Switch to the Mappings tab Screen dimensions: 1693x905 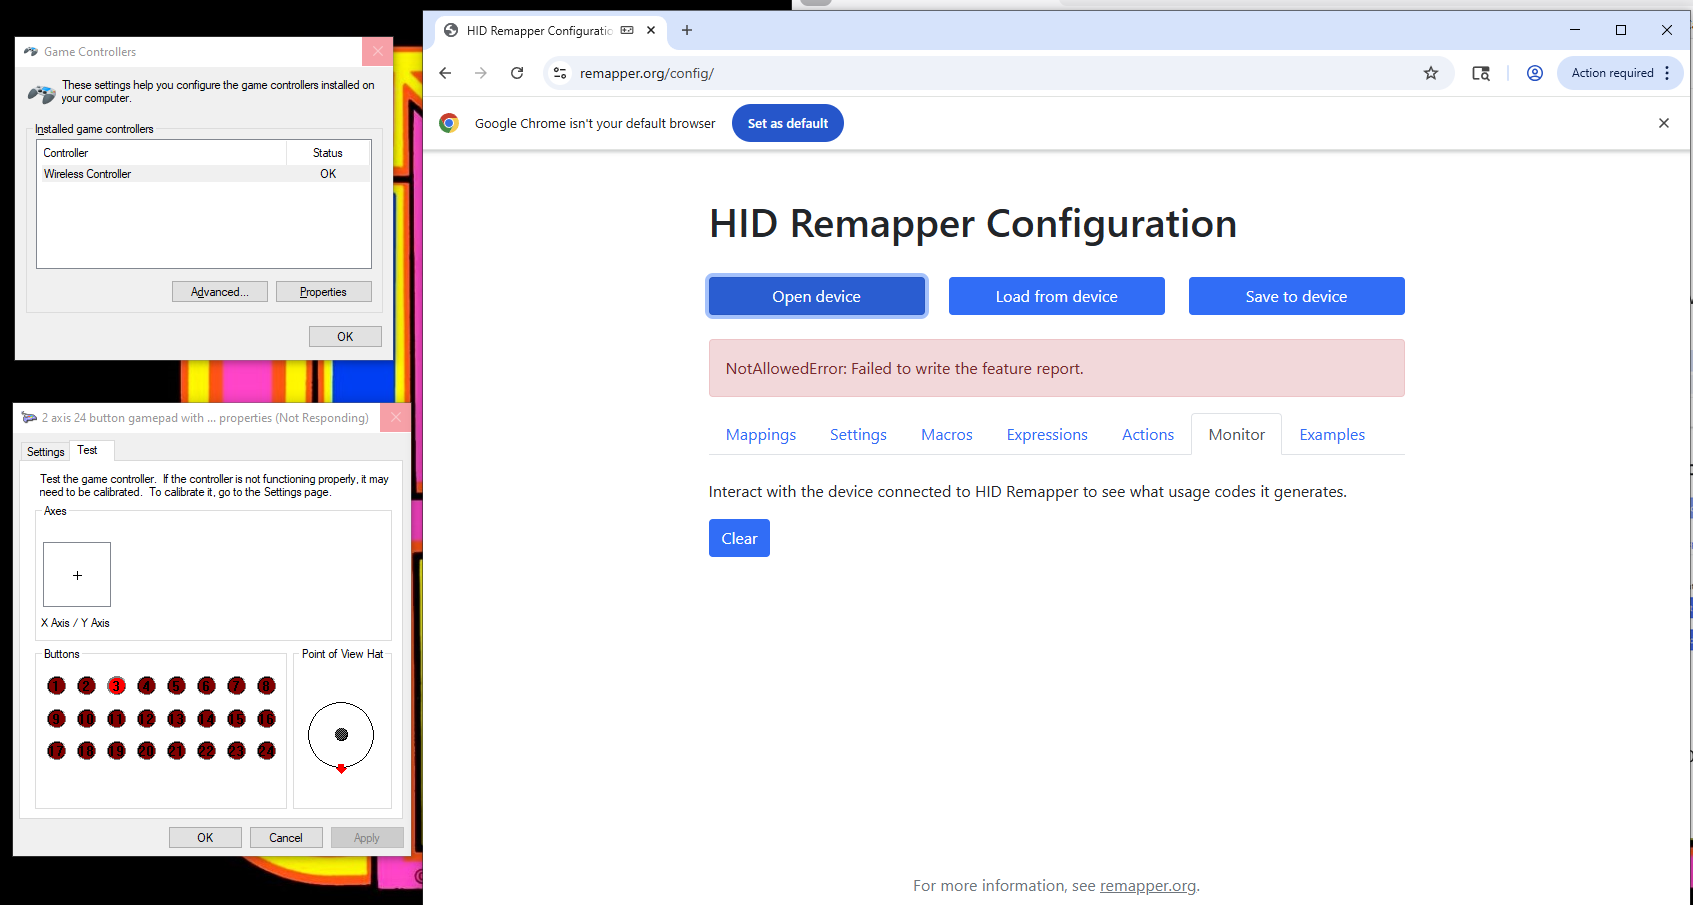[760, 435]
